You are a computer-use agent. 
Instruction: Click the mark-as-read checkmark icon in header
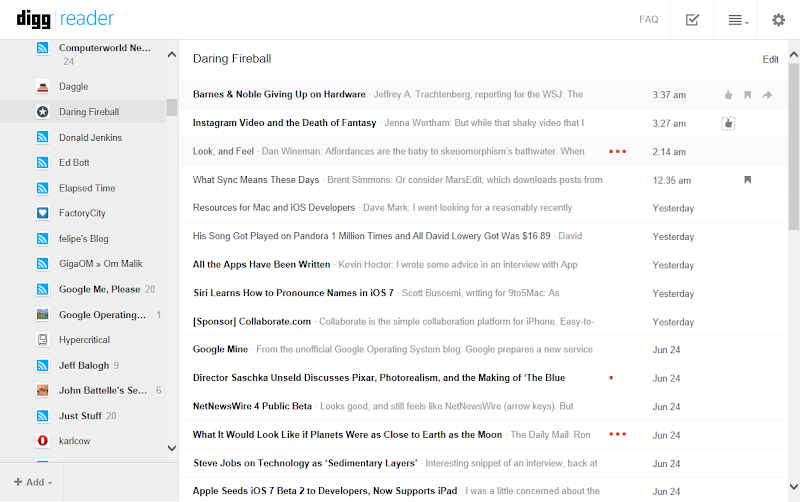point(692,19)
